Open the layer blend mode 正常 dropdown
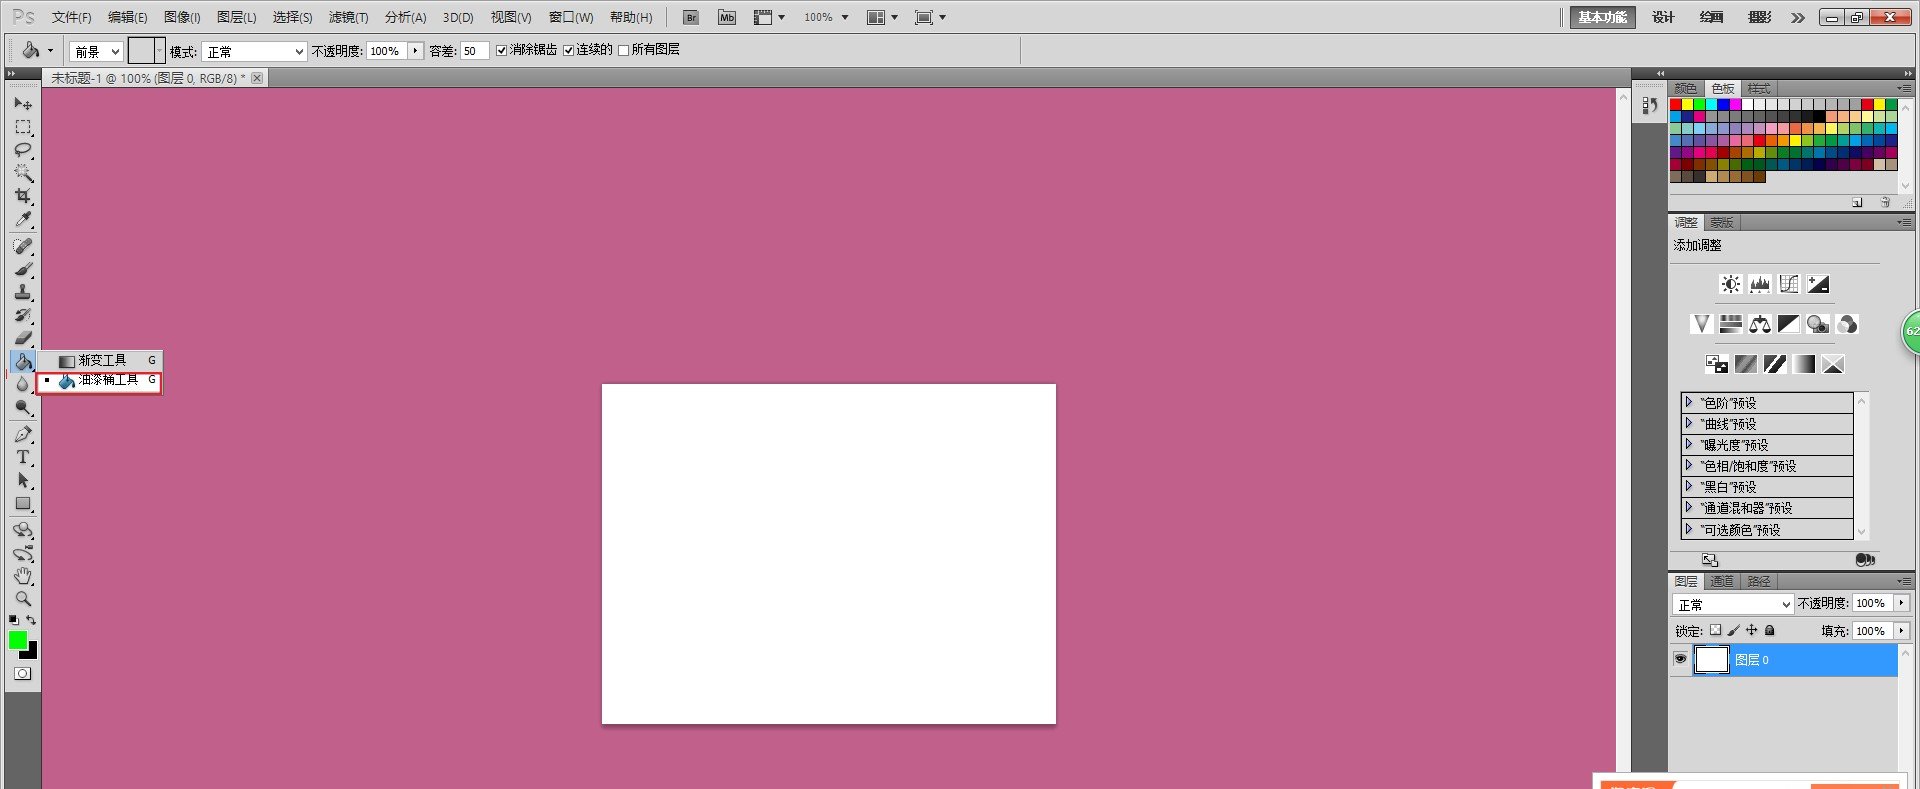Screen dimensions: 1920x789 tap(1732, 605)
